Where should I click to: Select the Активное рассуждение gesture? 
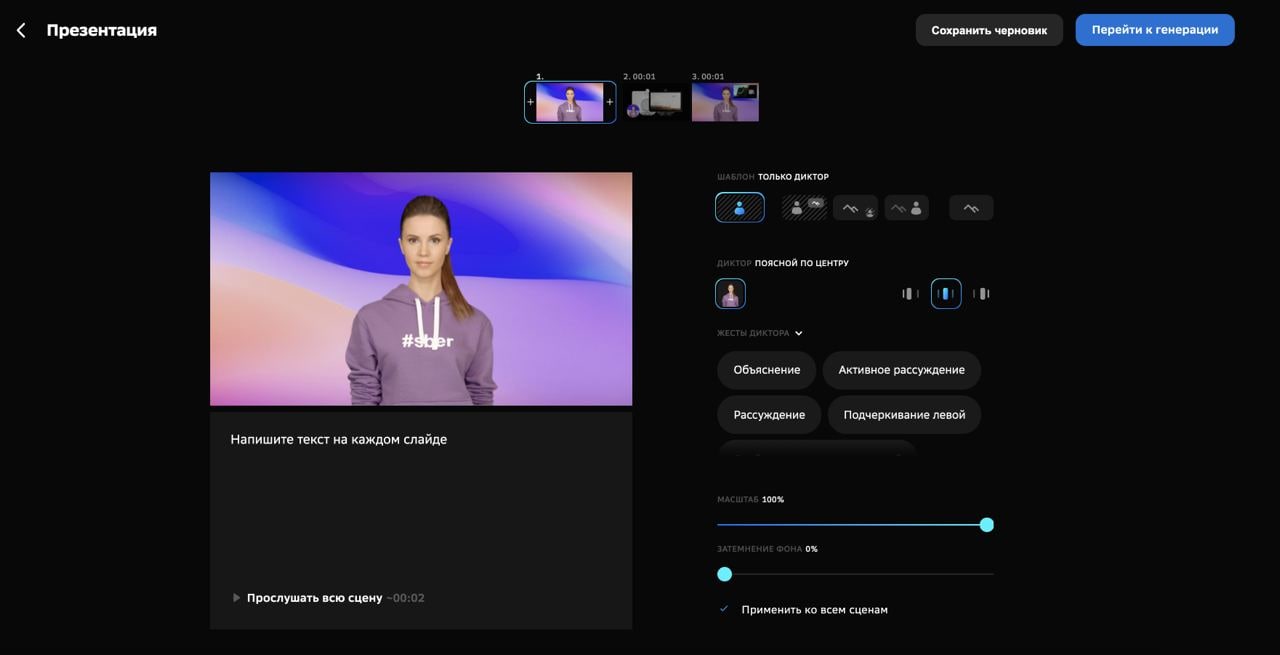pos(901,370)
